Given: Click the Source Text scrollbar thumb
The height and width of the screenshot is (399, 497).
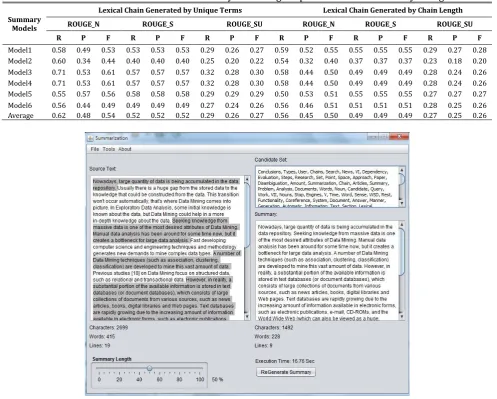Looking at the screenshot, I should [x=247, y=215].
